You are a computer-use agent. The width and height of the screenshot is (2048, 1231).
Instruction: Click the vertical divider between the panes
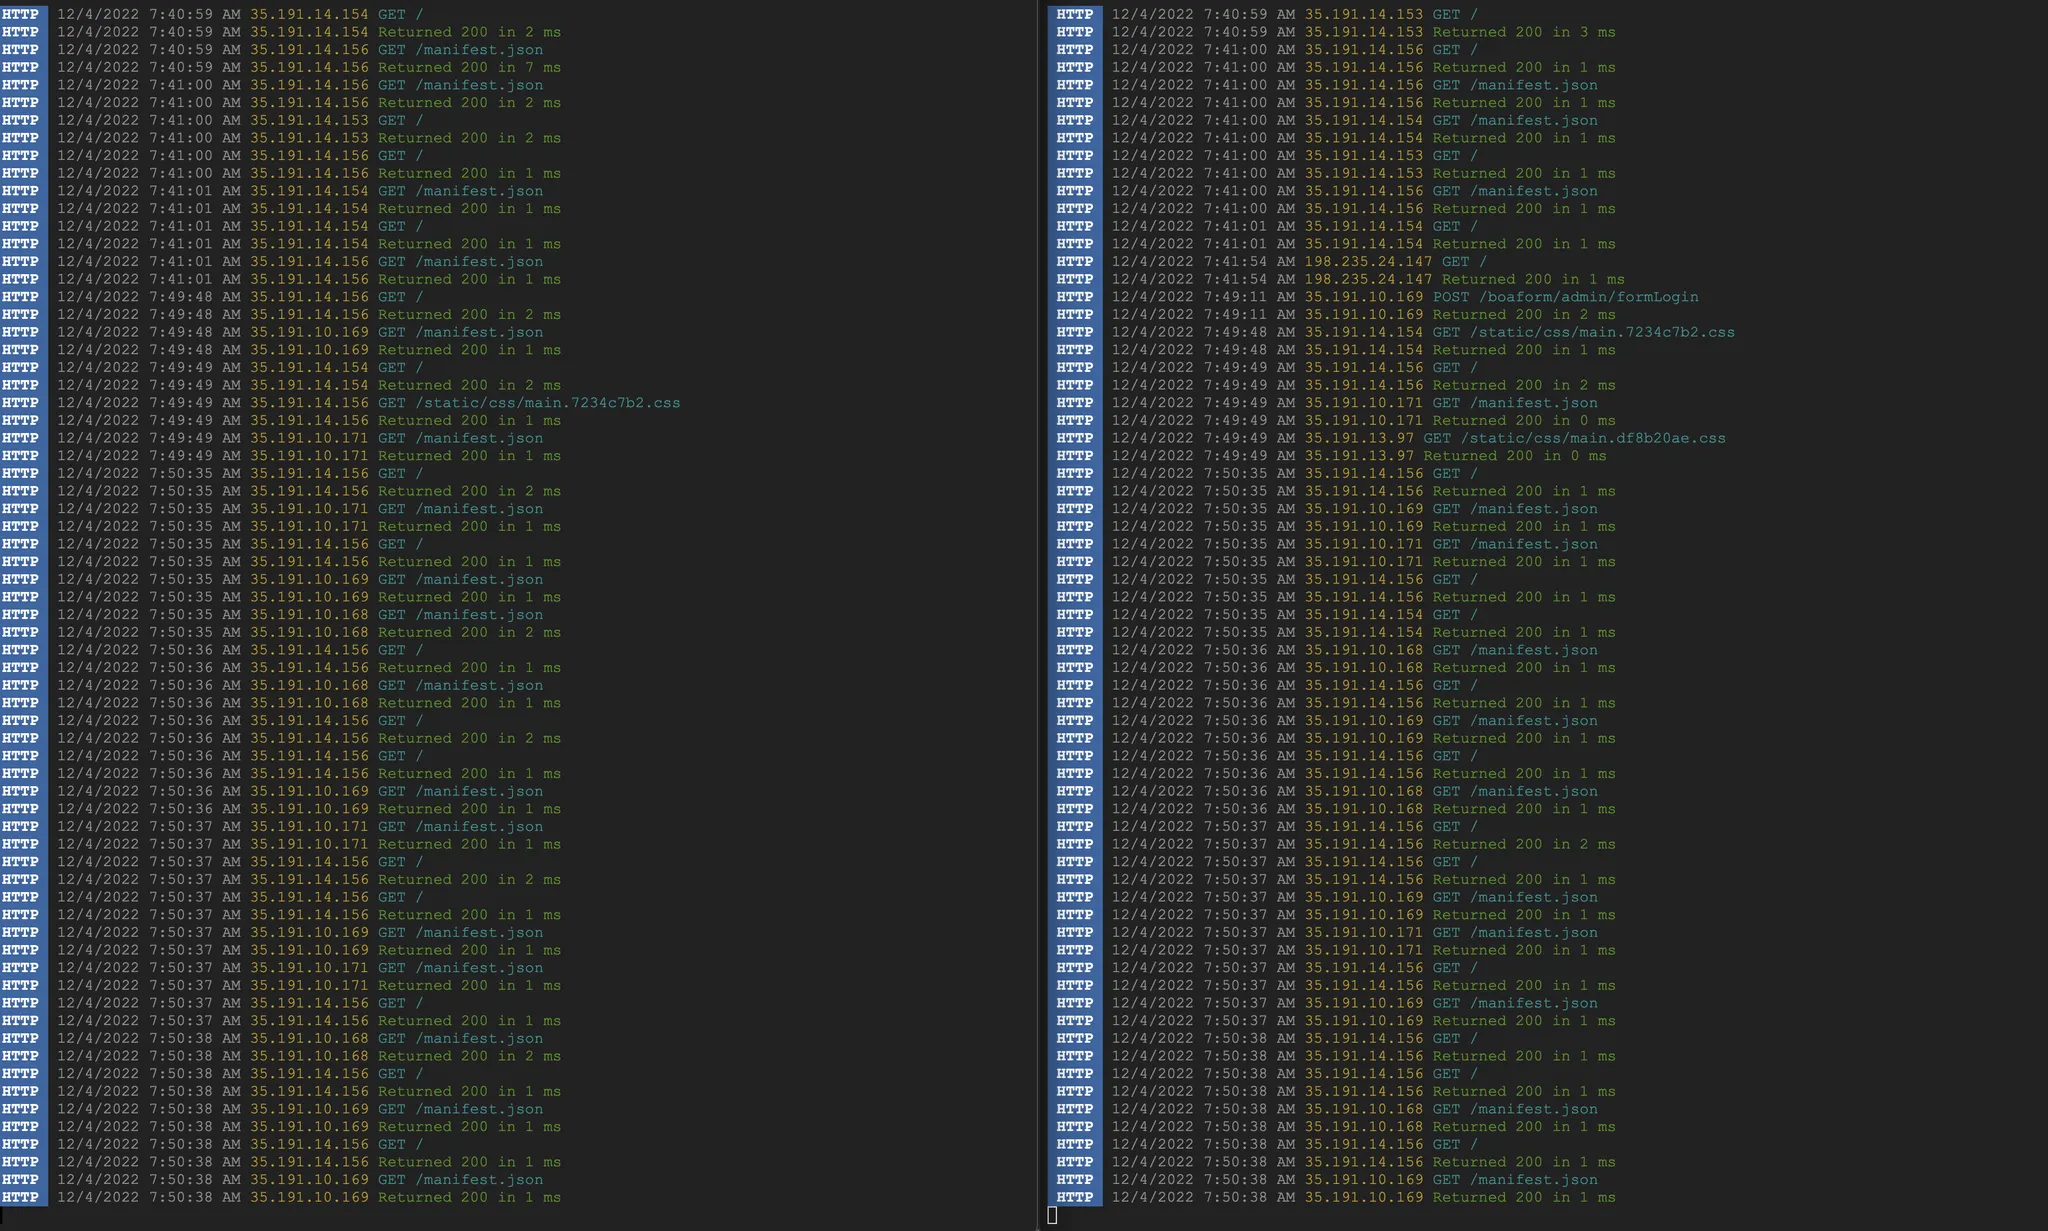1039,615
